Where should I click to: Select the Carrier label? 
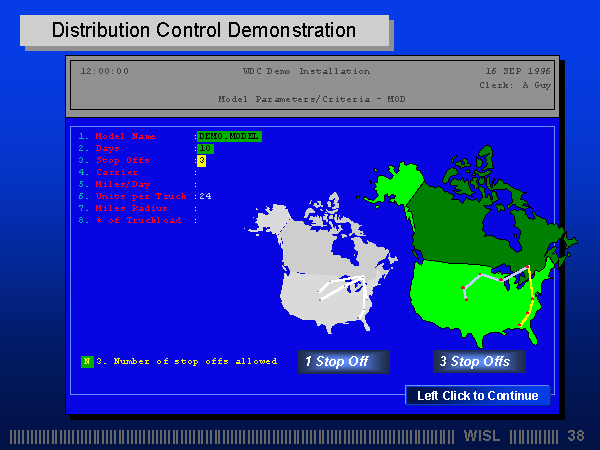116,172
